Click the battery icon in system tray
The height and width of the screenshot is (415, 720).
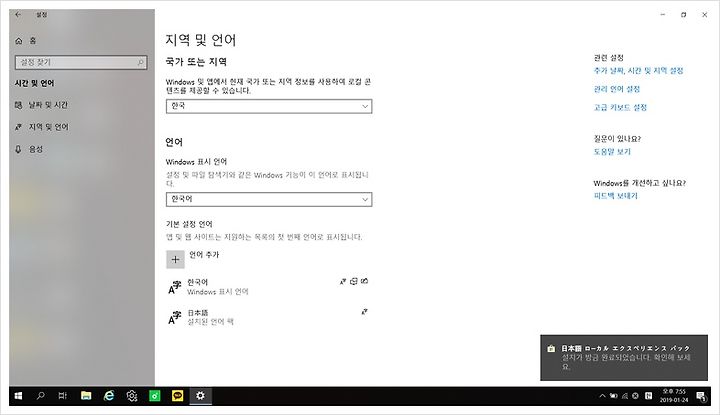point(613,396)
